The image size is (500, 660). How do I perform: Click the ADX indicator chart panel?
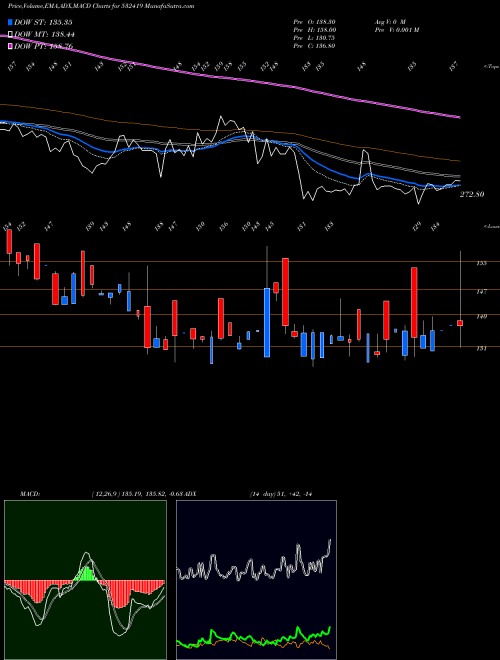tap(256, 580)
